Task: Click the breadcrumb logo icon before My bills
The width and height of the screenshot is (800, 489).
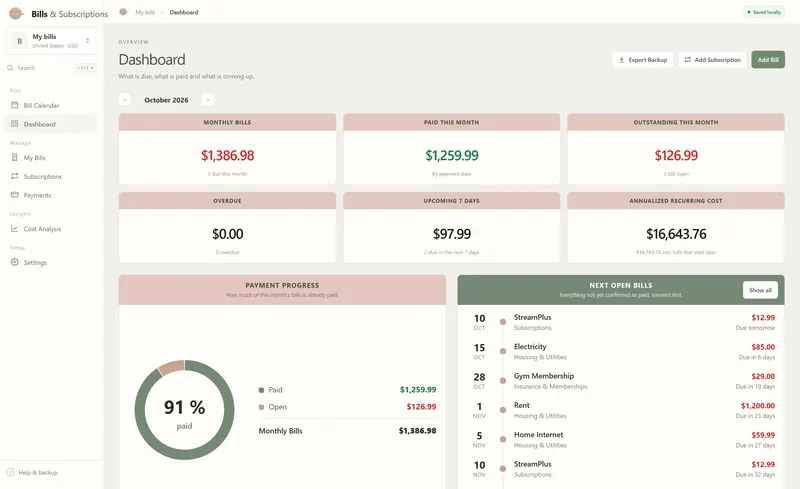Action: pos(123,12)
